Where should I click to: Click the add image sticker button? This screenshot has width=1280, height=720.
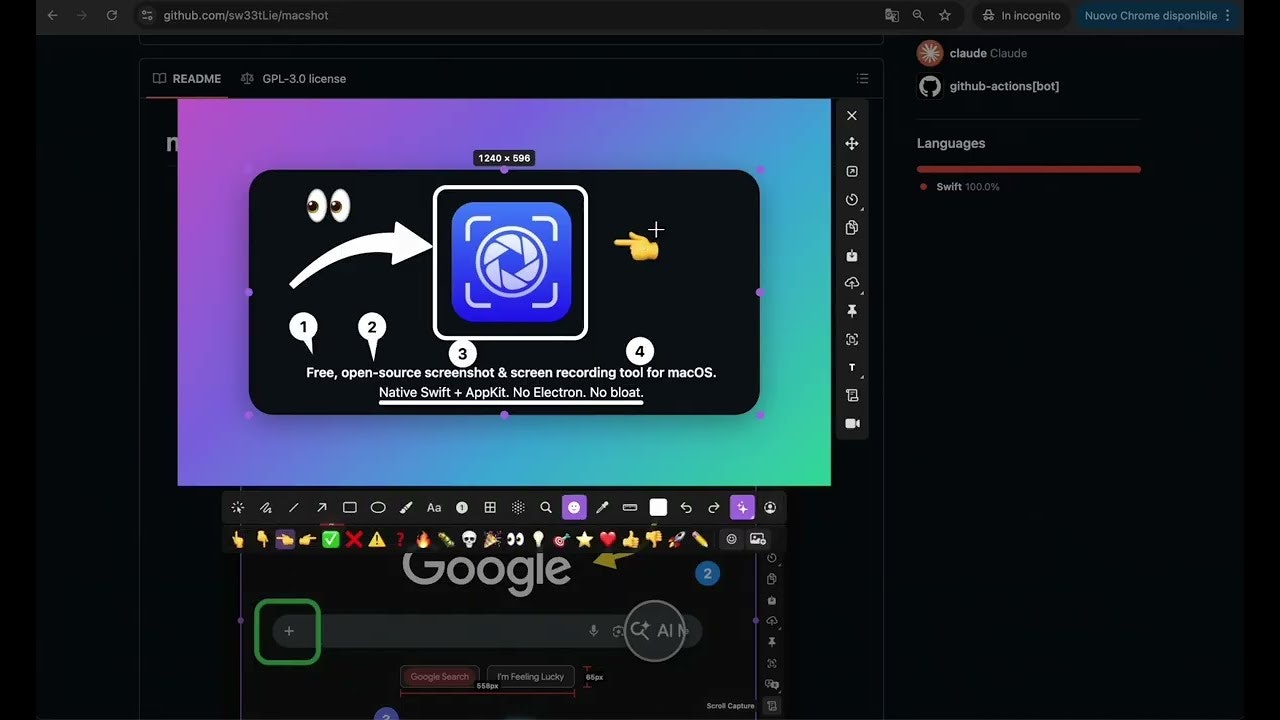tap(757, 539)
